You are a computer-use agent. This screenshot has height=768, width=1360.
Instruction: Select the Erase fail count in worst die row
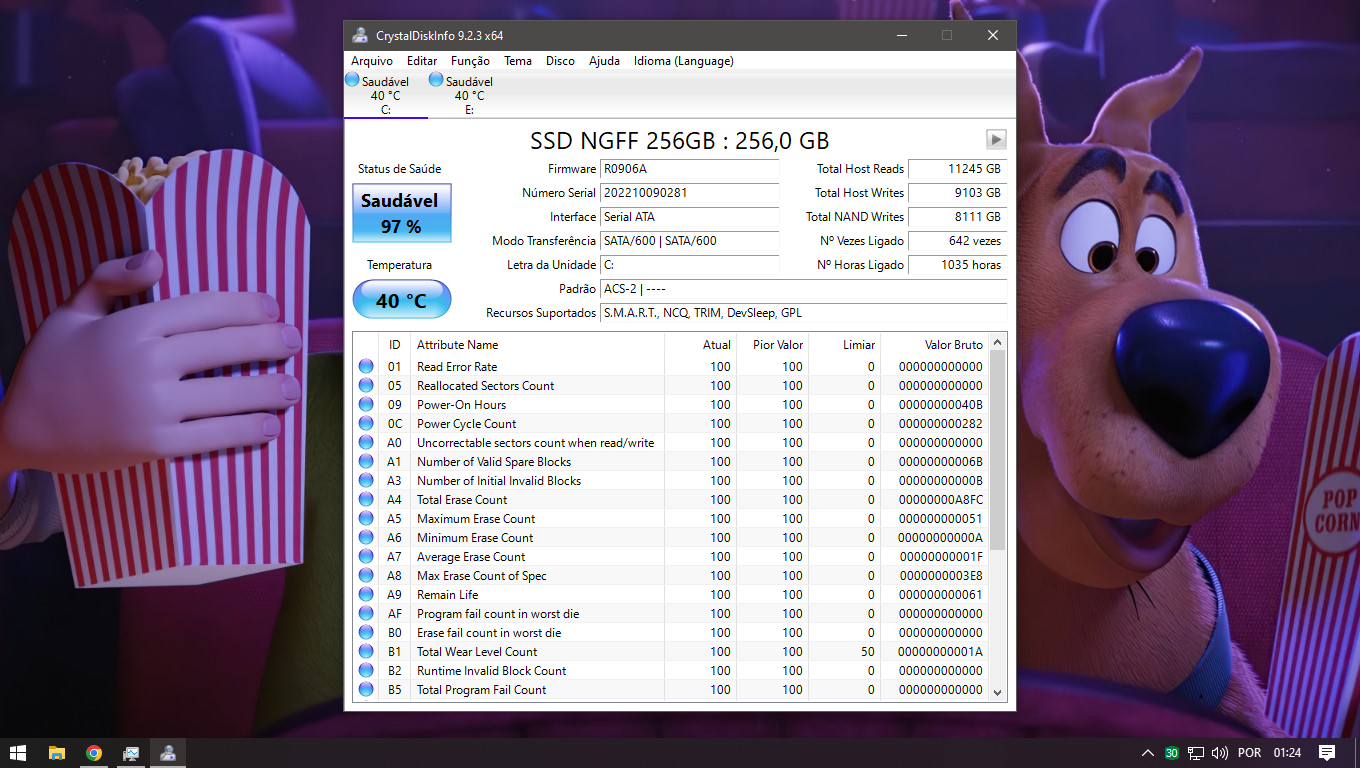(670, 633)
